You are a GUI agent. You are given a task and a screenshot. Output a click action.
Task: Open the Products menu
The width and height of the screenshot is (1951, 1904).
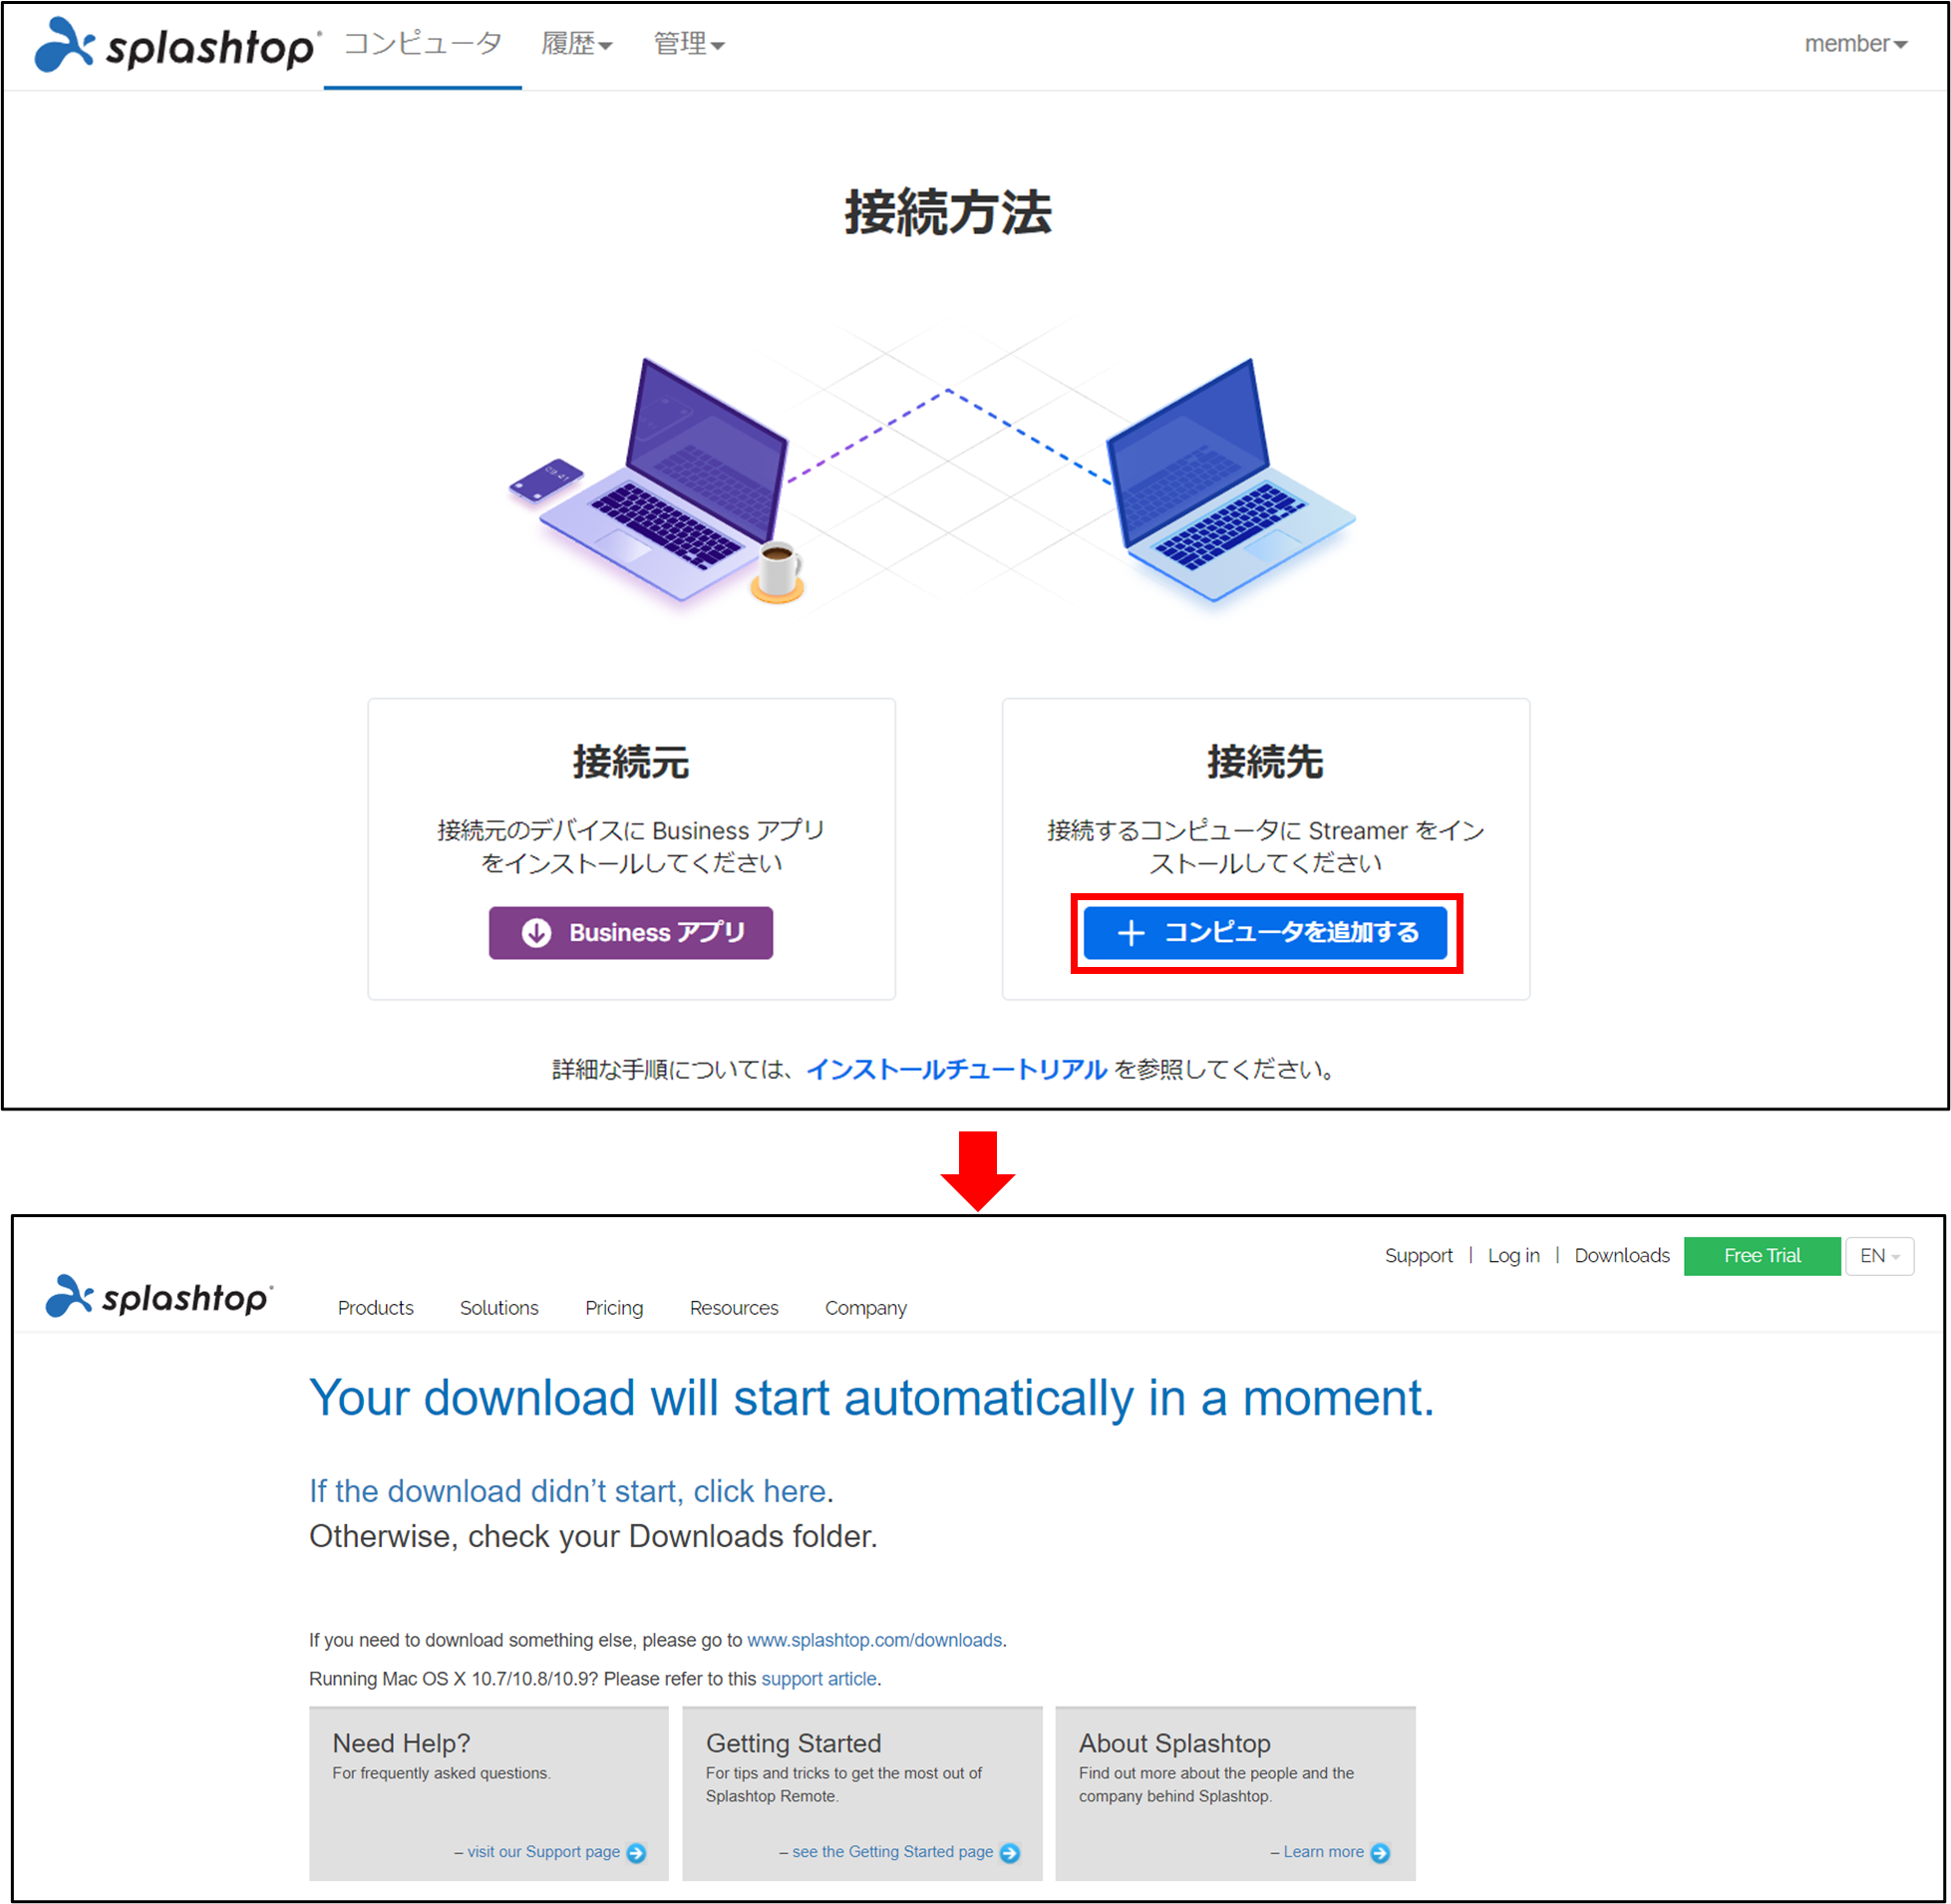pos(375,1307)
